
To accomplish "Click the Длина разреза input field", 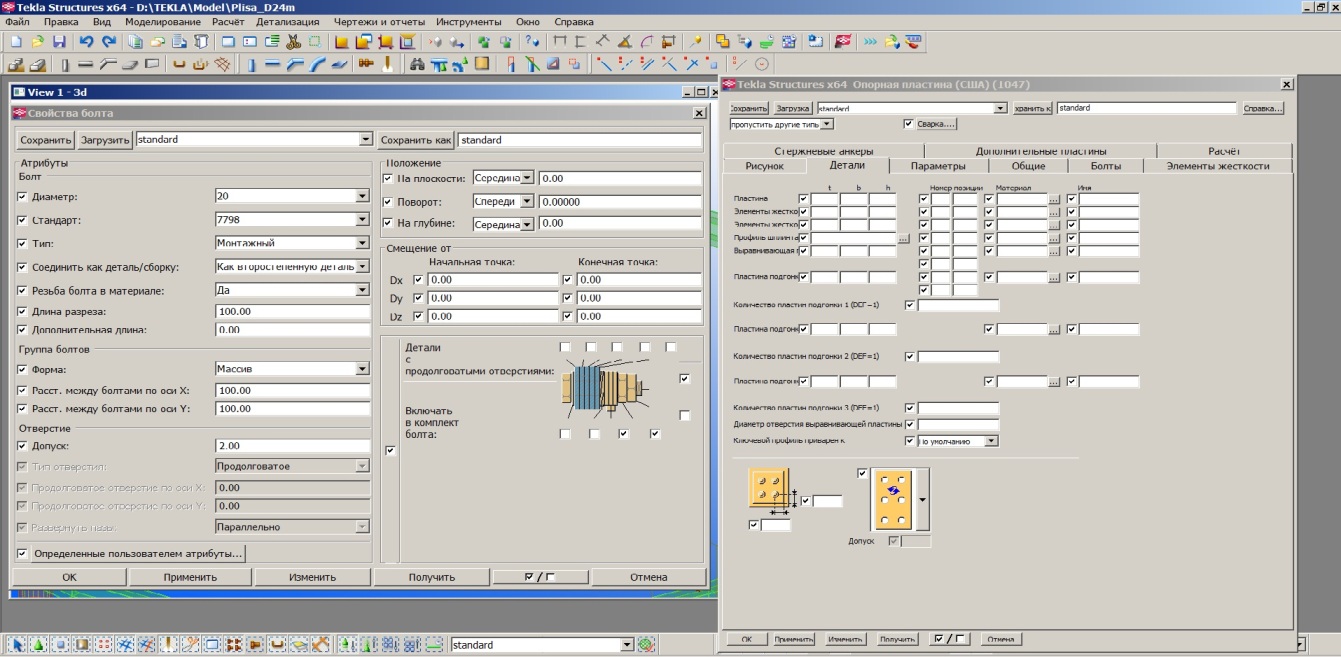I will (x=292, y=312).
